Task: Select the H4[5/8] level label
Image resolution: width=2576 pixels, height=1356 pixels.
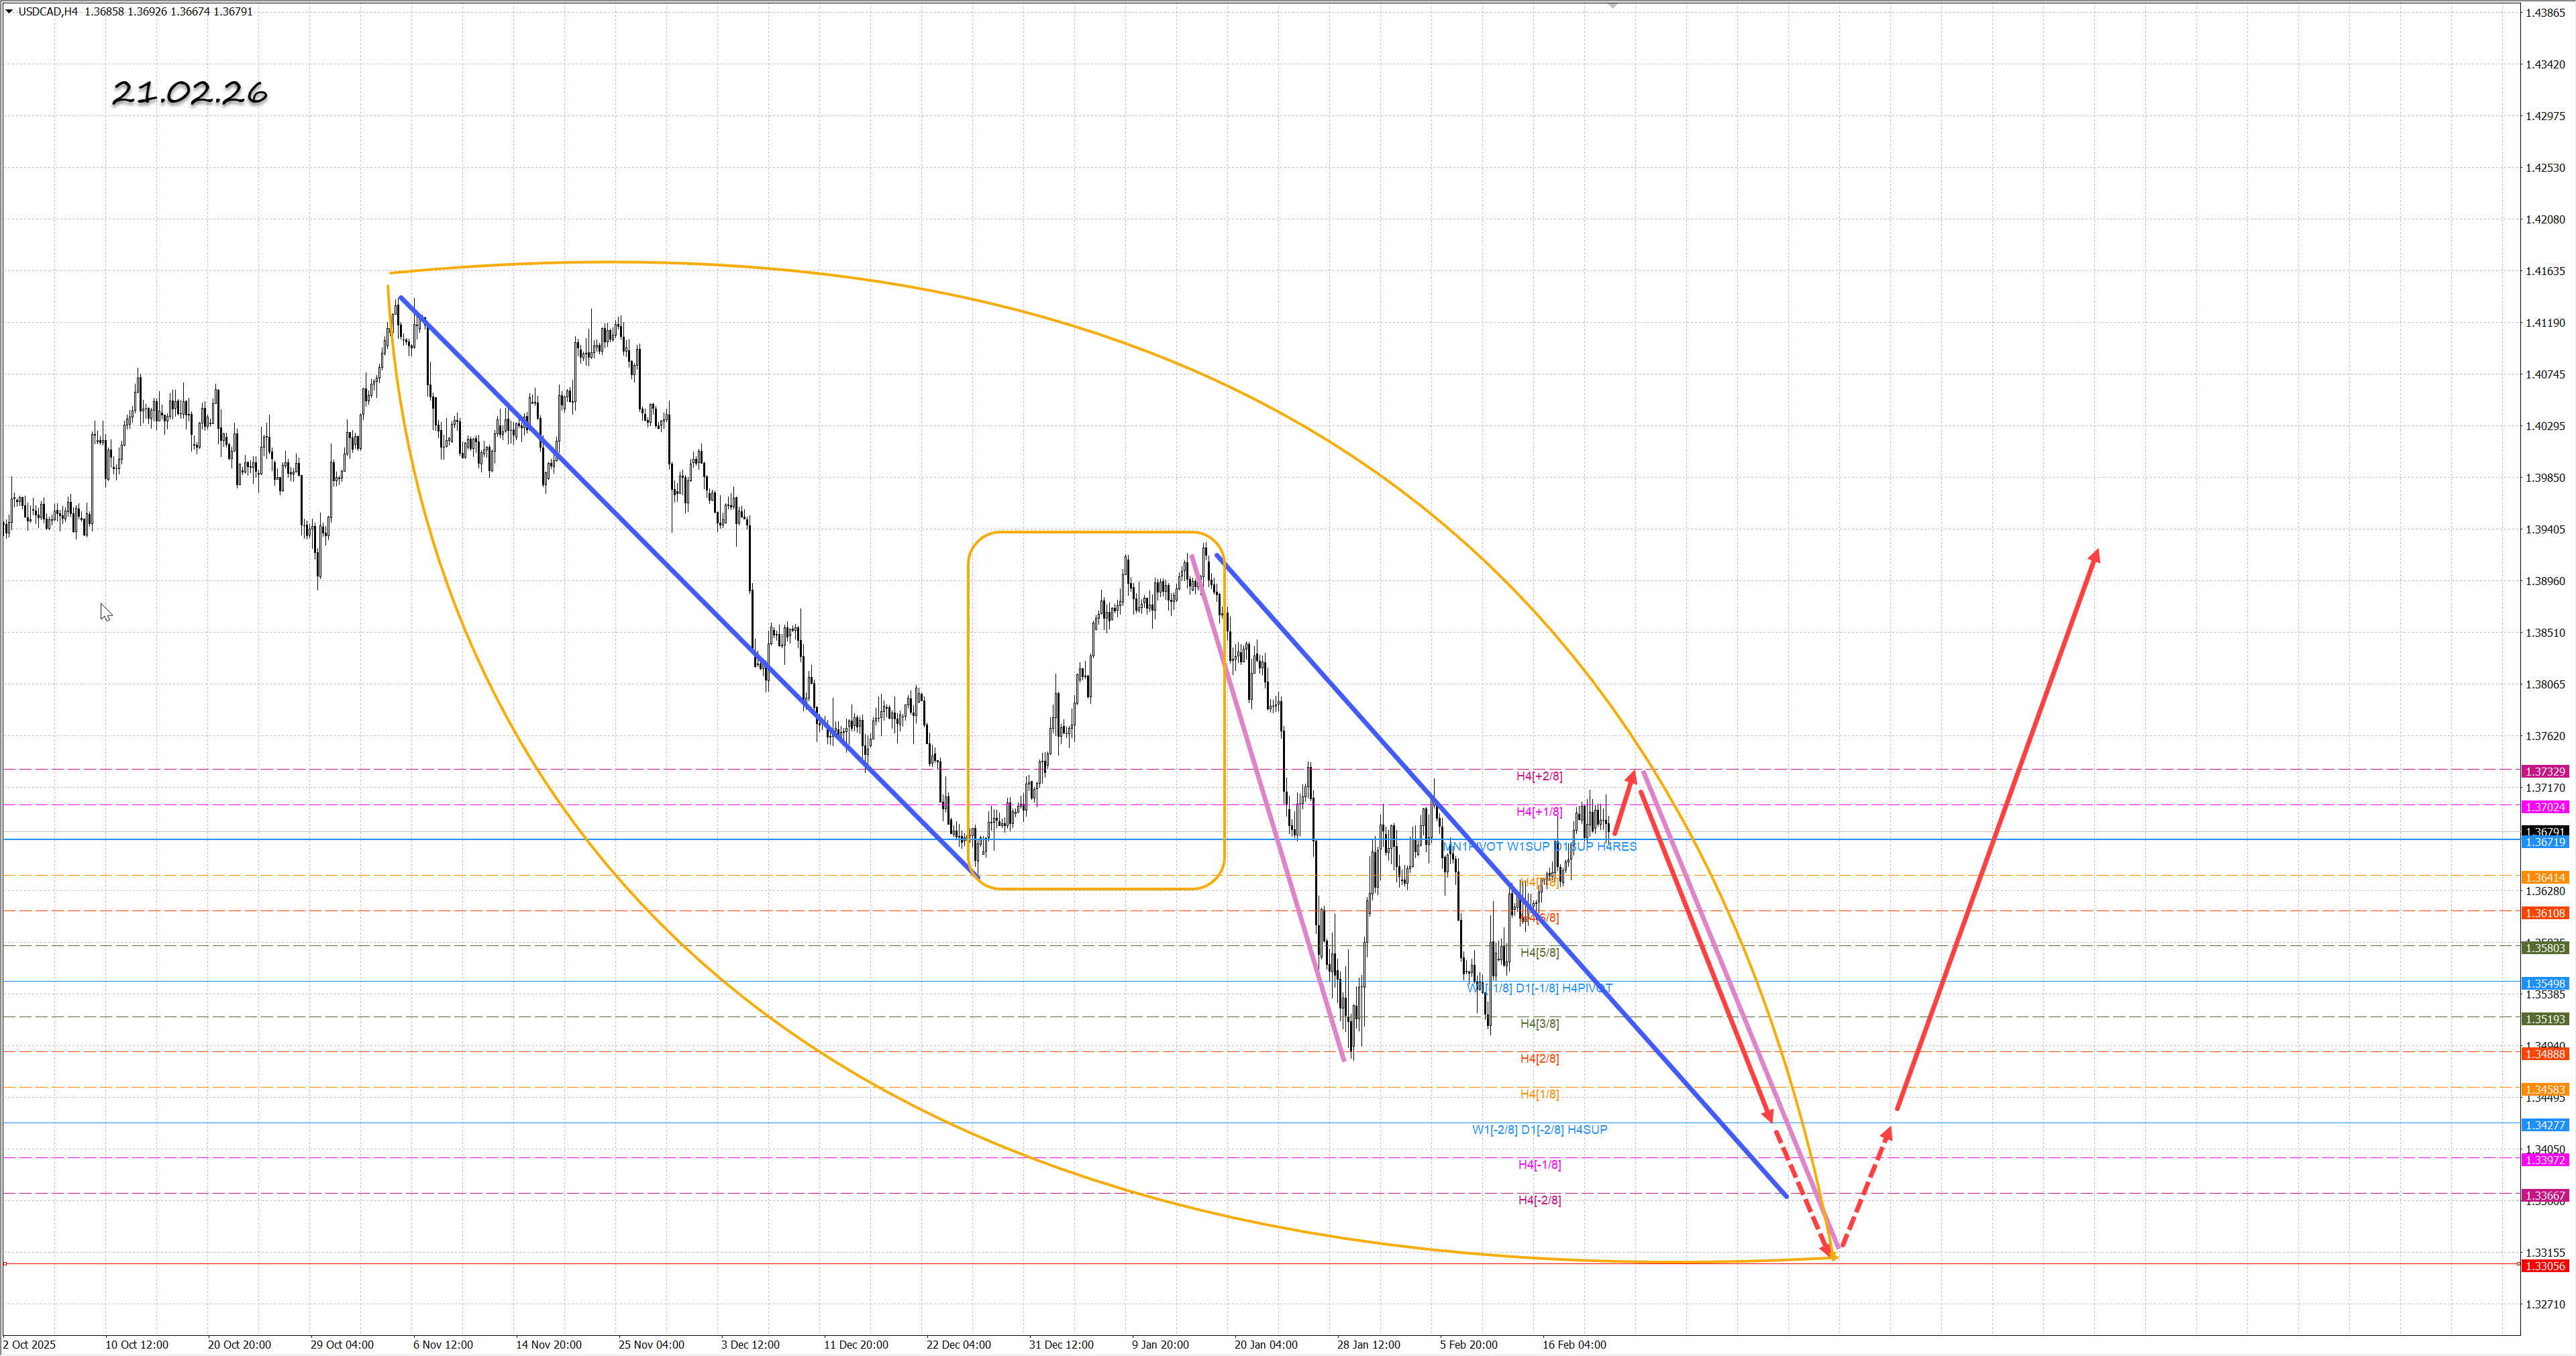Action: (x=1539, y=952)
